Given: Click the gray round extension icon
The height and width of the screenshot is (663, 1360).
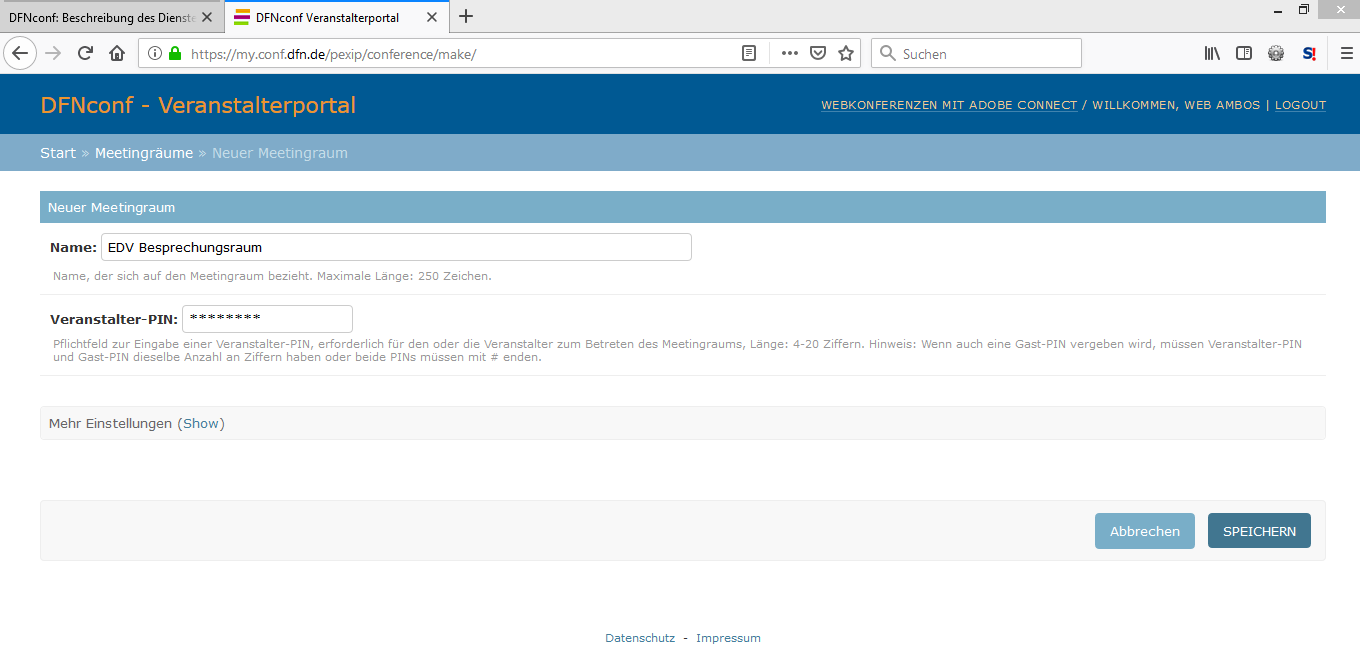Looking at the screenshot, I should click(x=1276, y=54).
